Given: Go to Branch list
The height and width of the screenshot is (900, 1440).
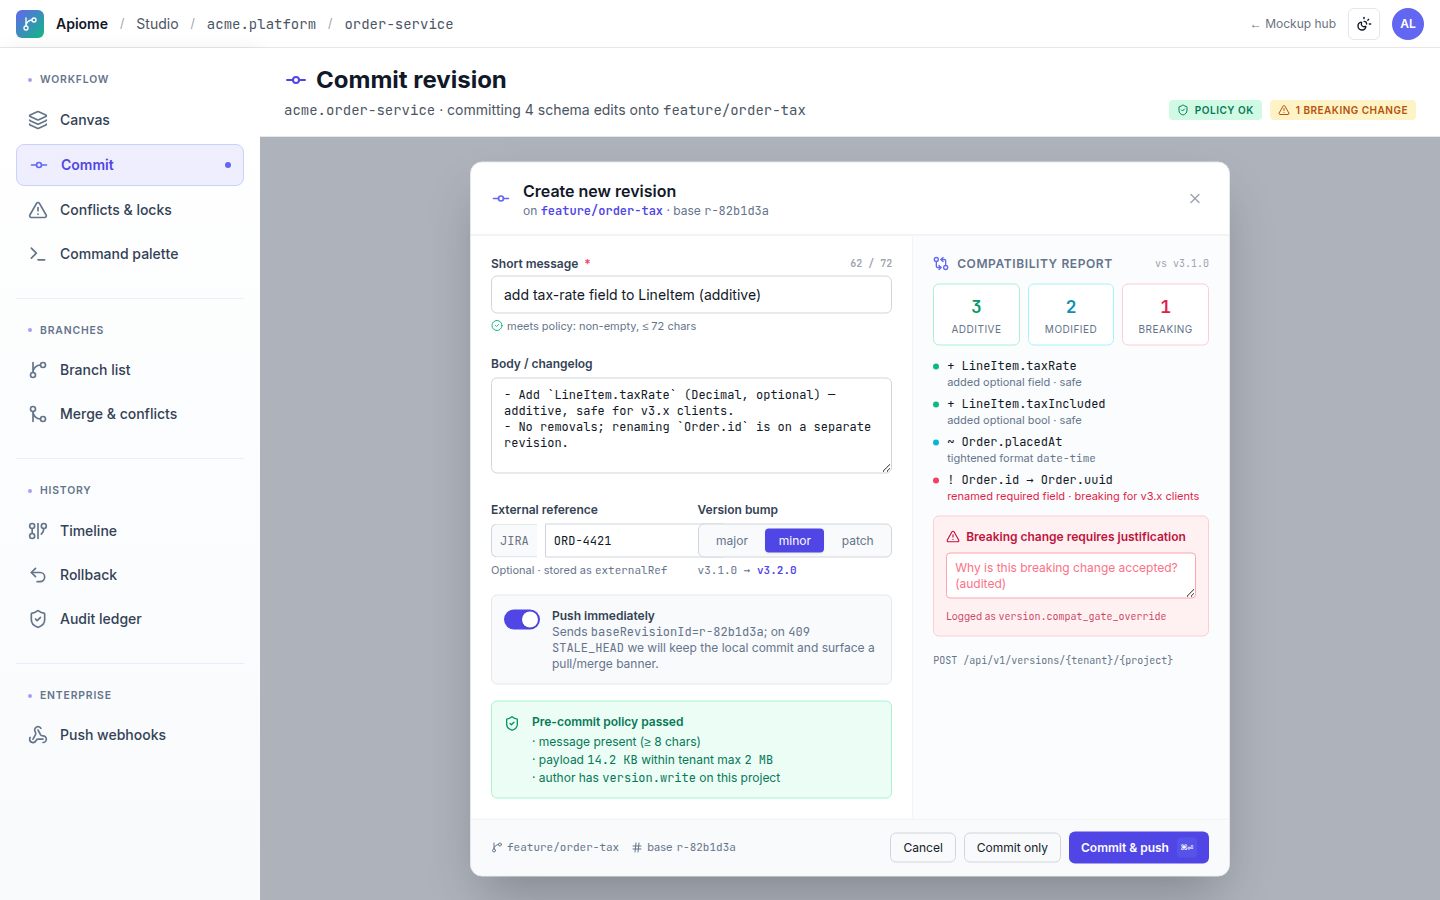Looking at the screenshot, I should [130, 370].
